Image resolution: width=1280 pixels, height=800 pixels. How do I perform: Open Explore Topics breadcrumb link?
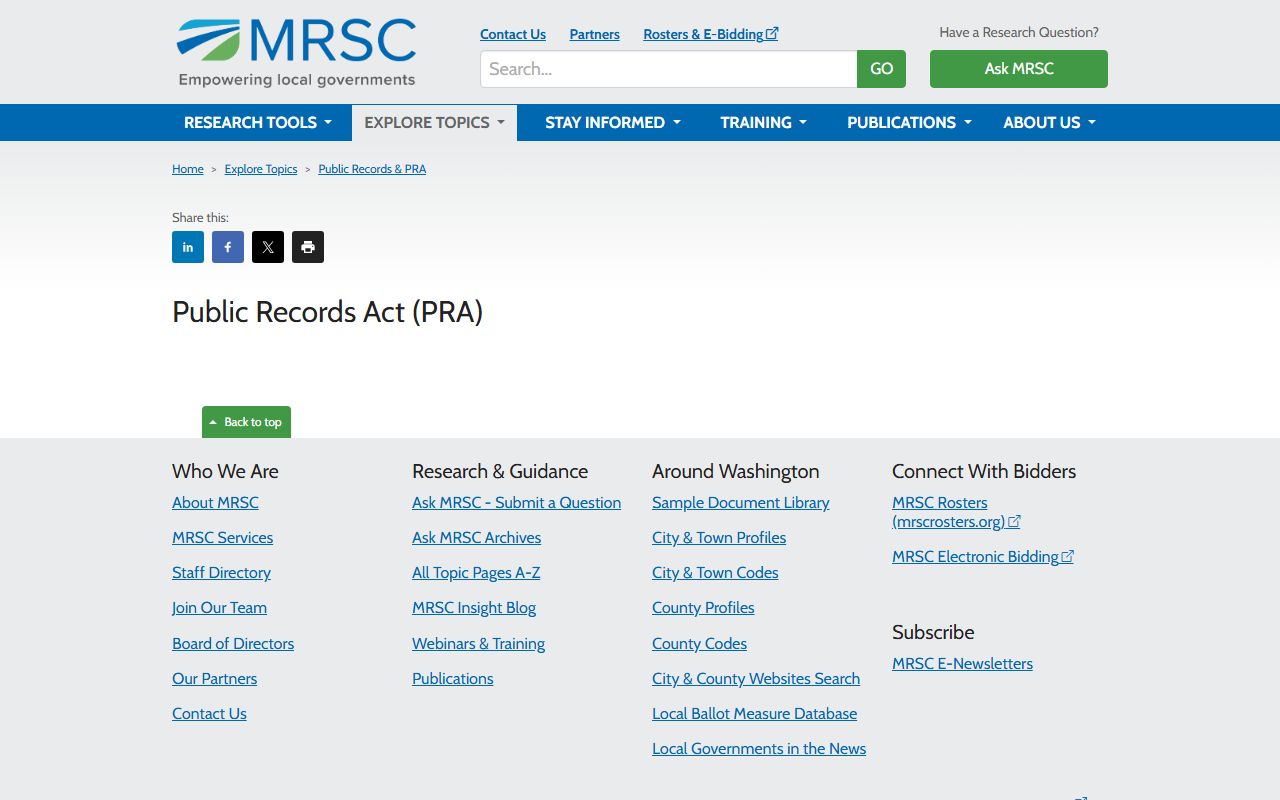click(x=261, y=169)
